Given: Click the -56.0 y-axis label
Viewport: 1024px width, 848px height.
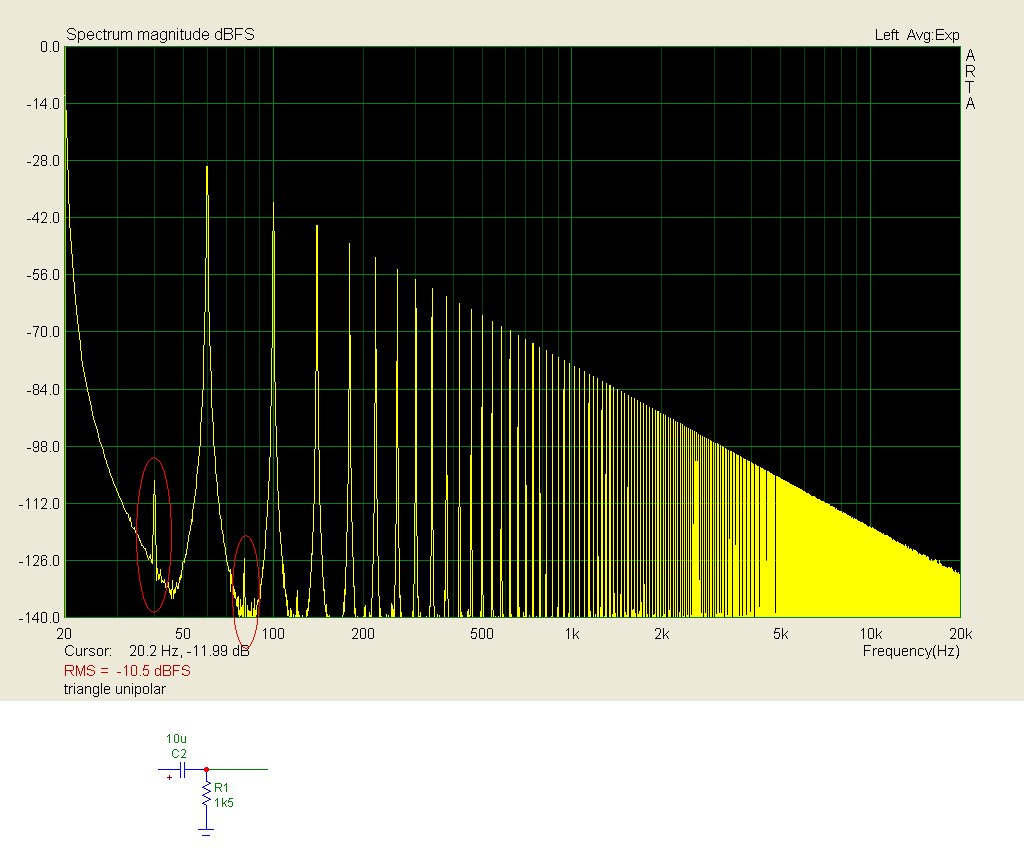Looking at the screenshot, I should [x=43, y=275].
